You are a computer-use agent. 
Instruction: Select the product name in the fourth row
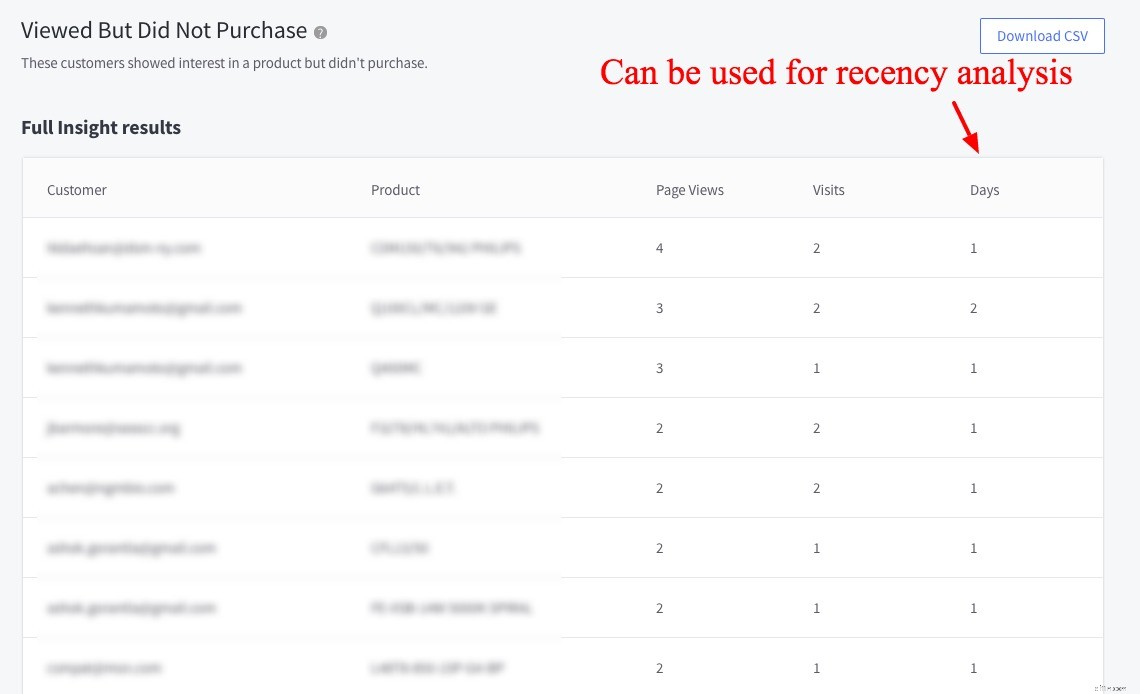454,428
